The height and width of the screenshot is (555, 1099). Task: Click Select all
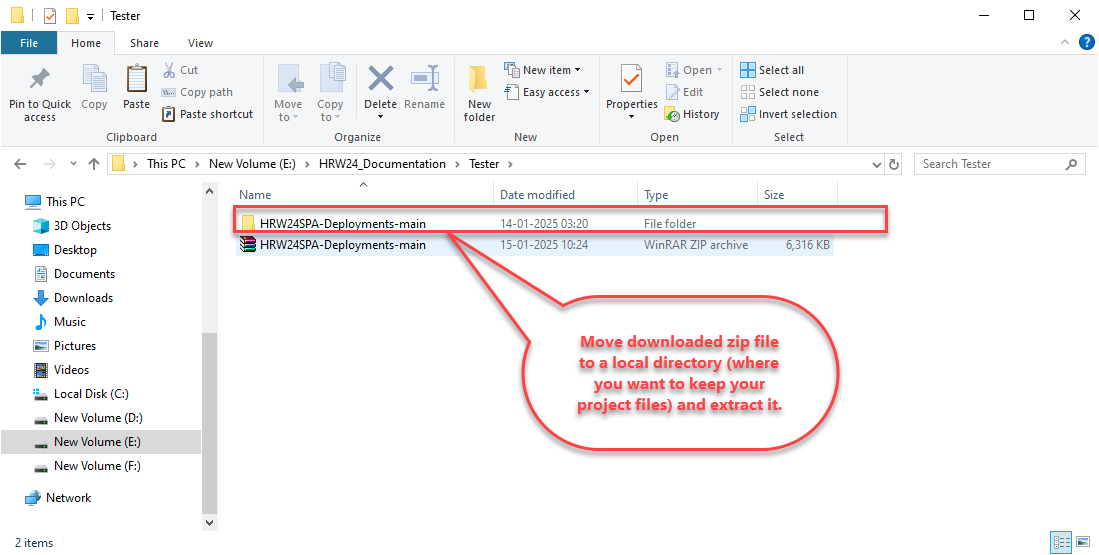coord(772,70)
